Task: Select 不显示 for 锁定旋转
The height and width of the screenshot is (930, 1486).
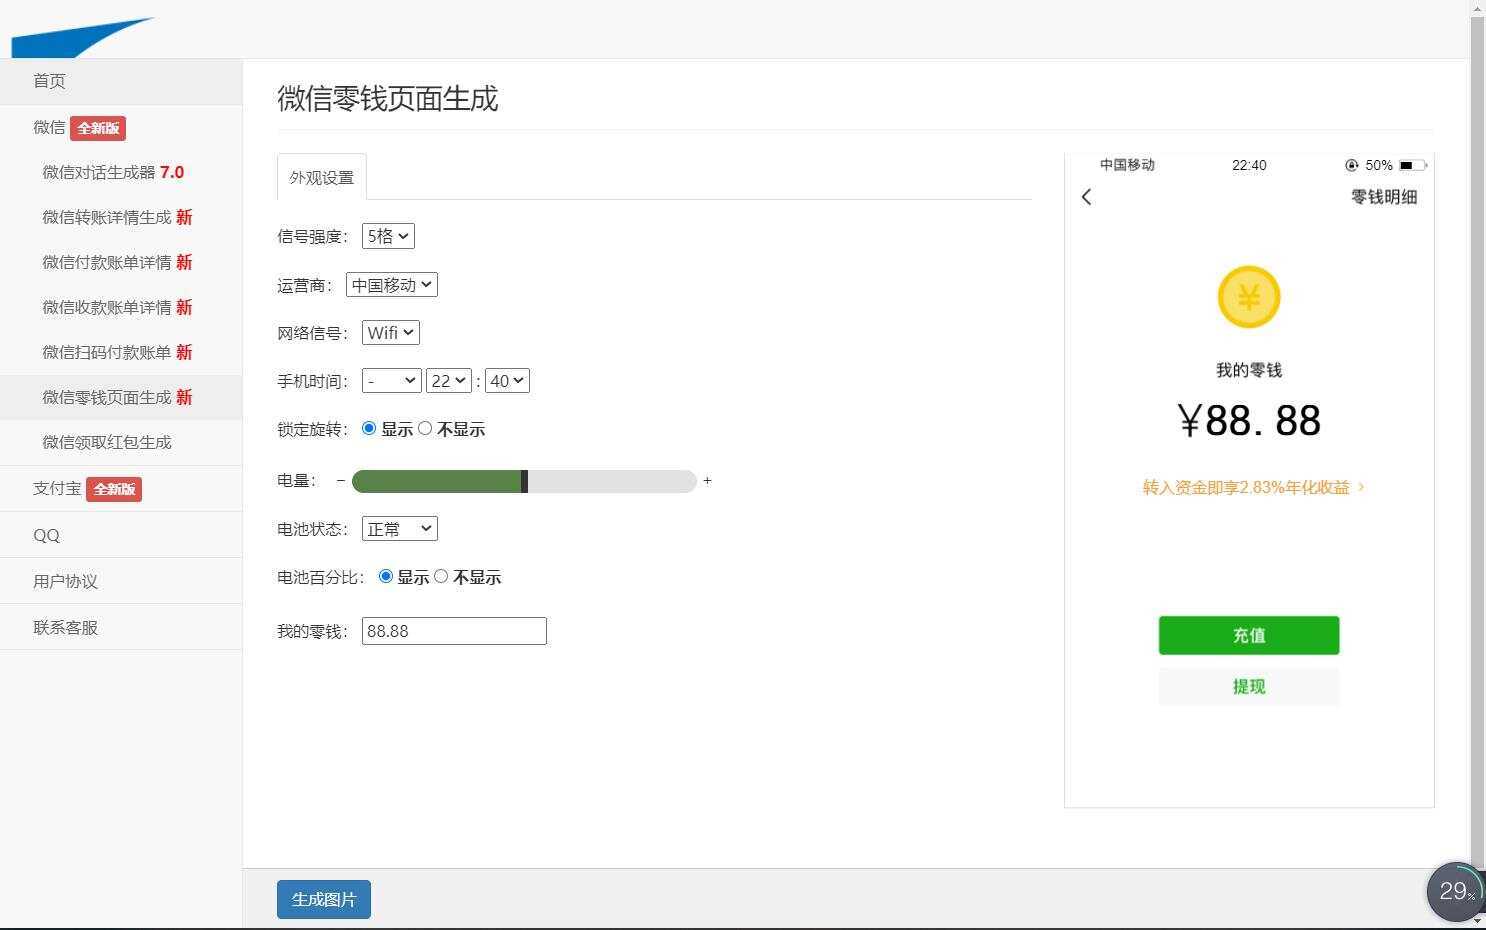Action: tap(425, 428)
